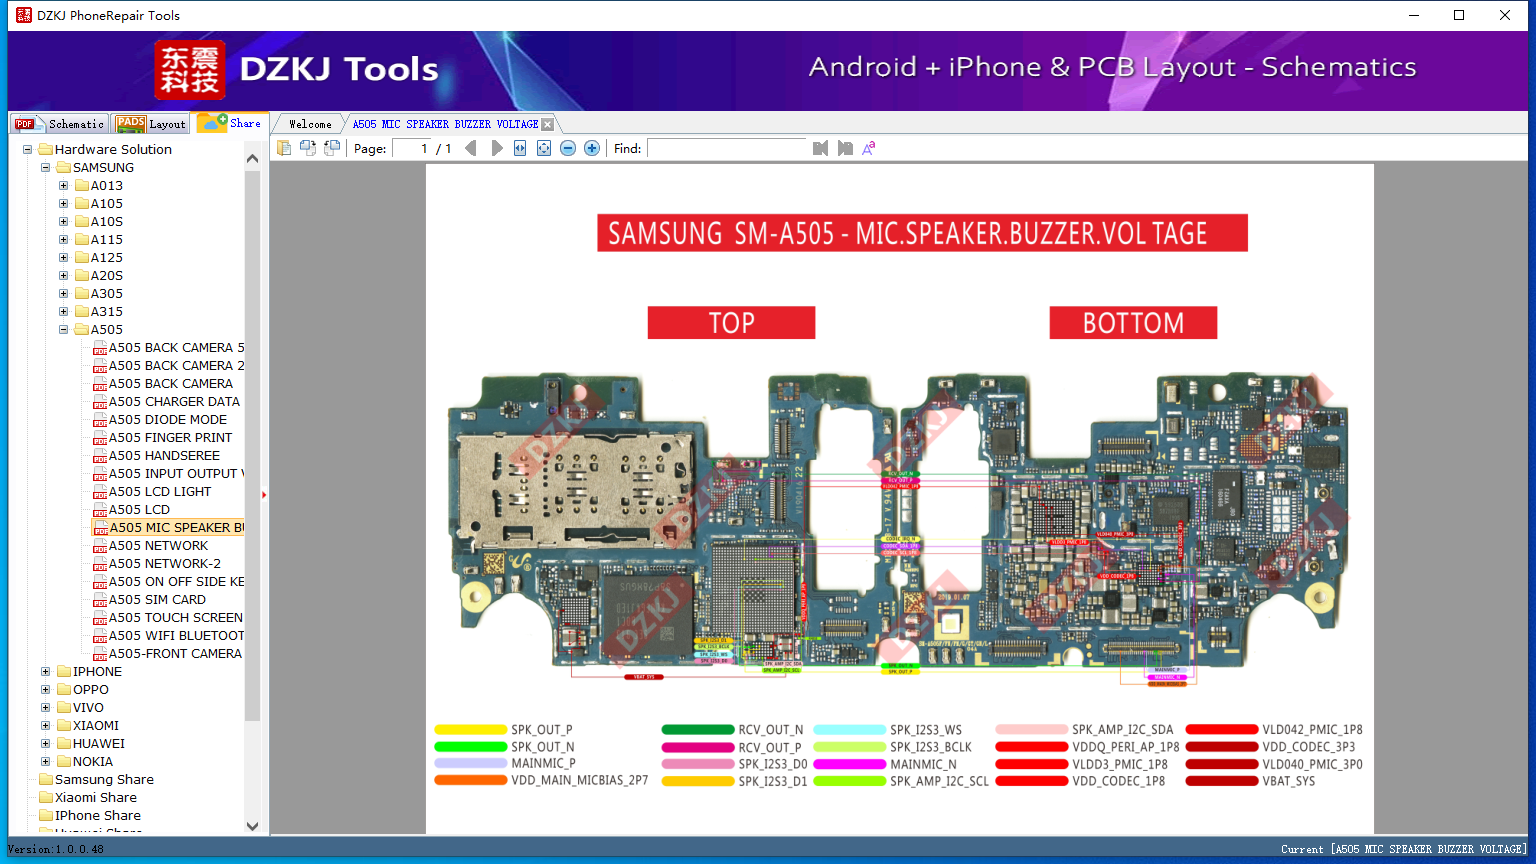Toggle the match case 'Aa' search icon
Image resolution: width=1536 pixels, height=864 pixels.
pos(869,148)
